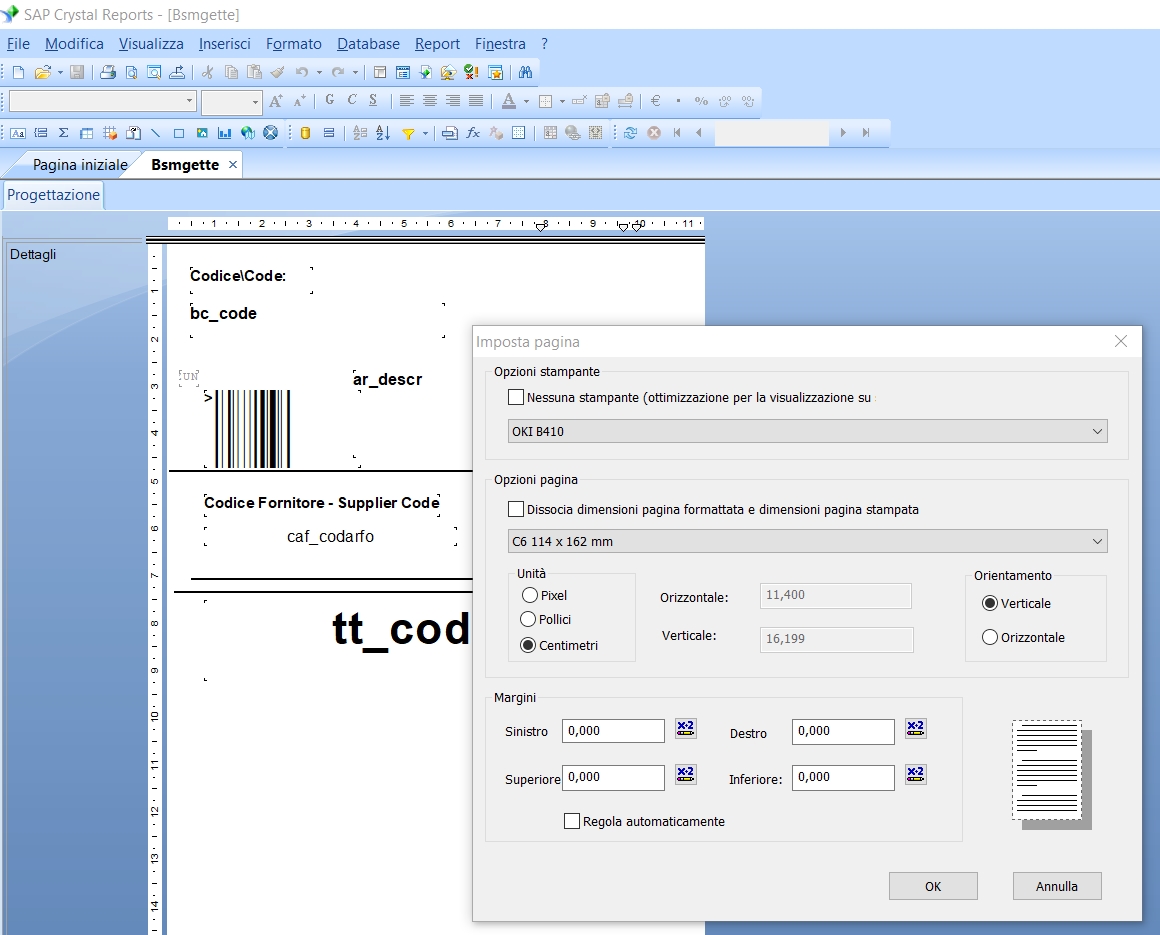The height and width of the screenshot is (935, 1160).
Task: Check the Regola automaticamente option
Action: (572, 821)
